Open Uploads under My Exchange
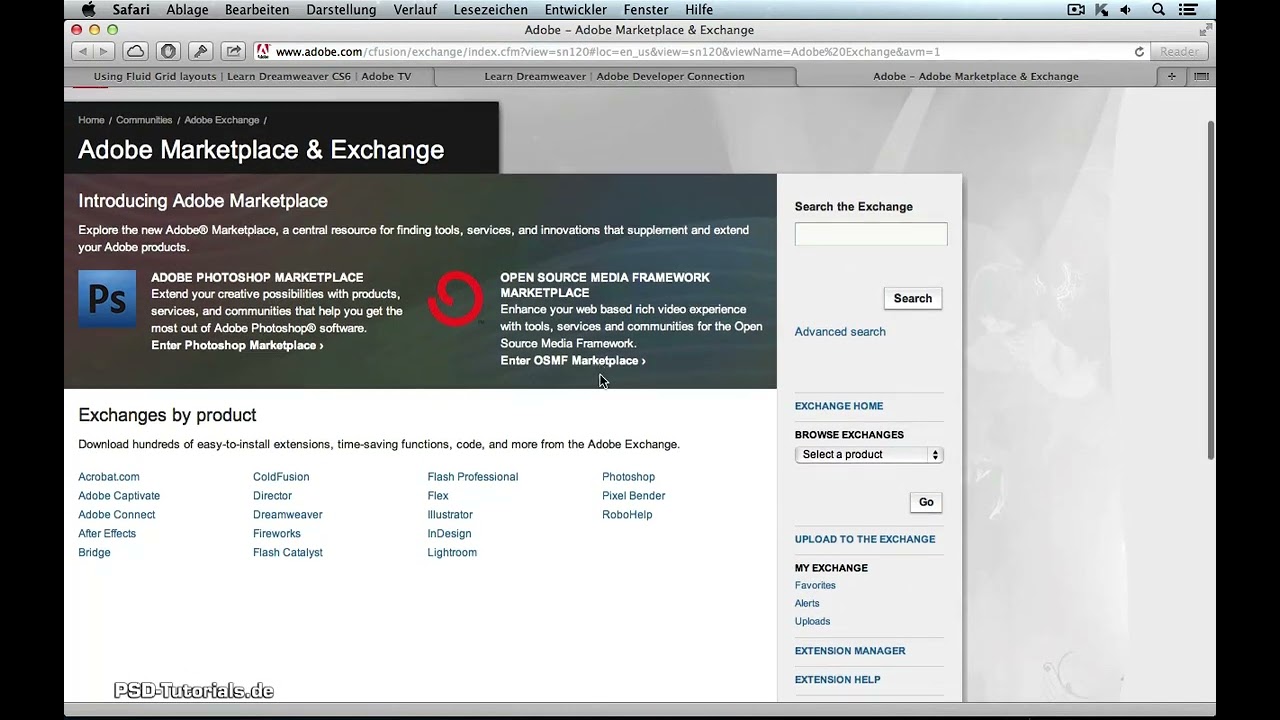Screen dimensions: 1280x720 pyautogui.click(x=812, y=622)
